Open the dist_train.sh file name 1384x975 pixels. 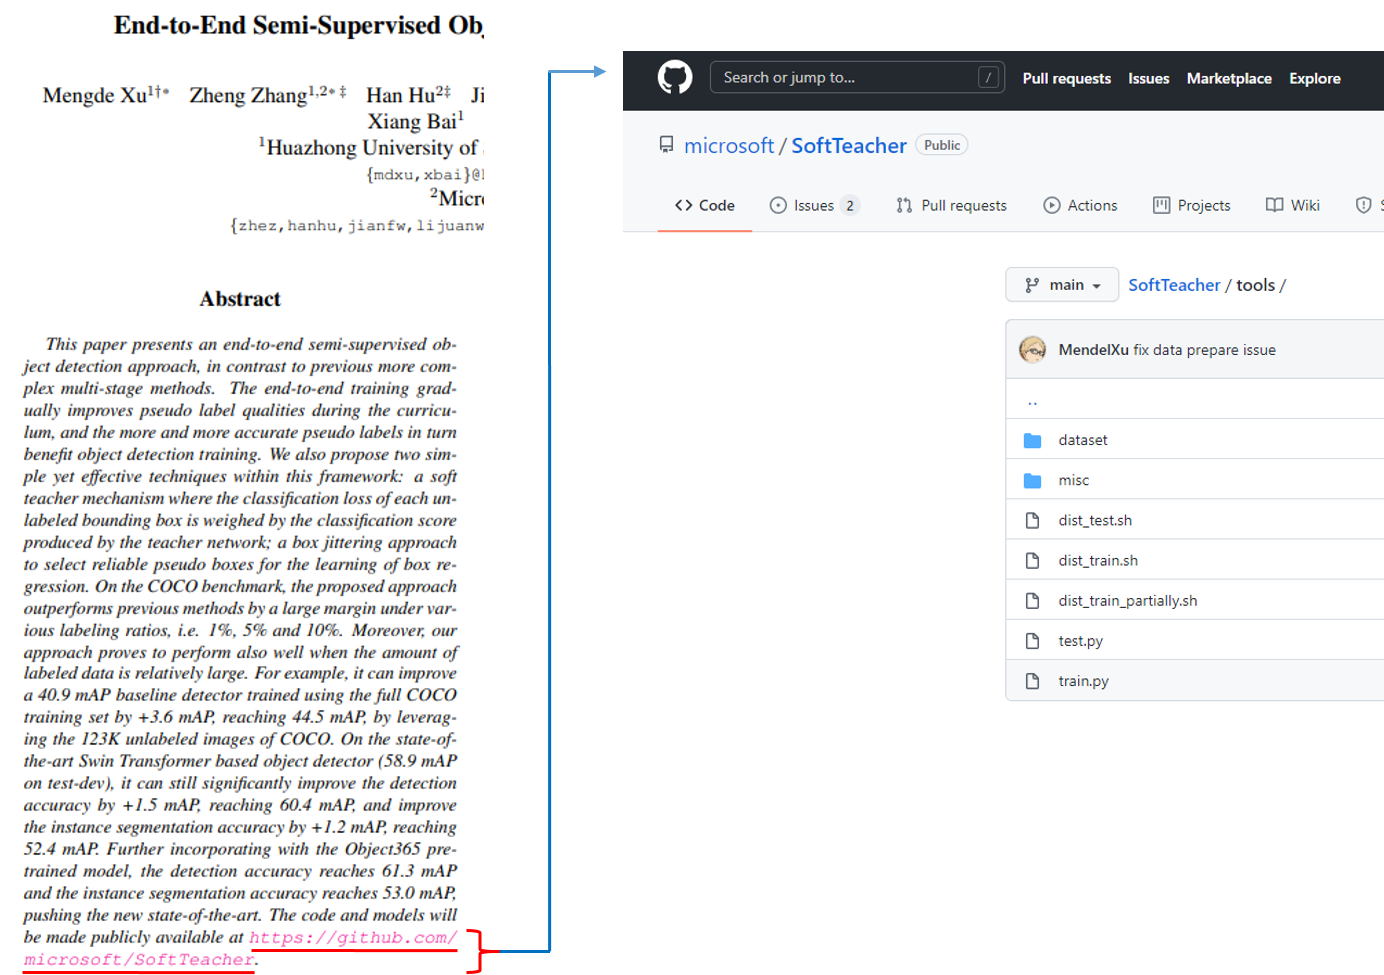(1098, 560)
